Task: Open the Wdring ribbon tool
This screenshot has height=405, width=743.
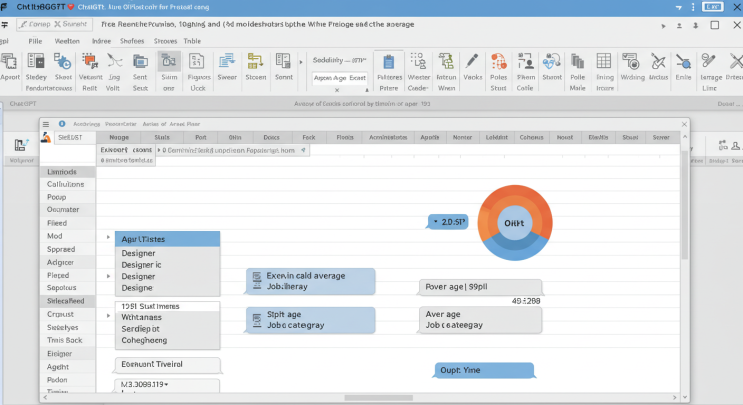Action: (x=631, y=62)
